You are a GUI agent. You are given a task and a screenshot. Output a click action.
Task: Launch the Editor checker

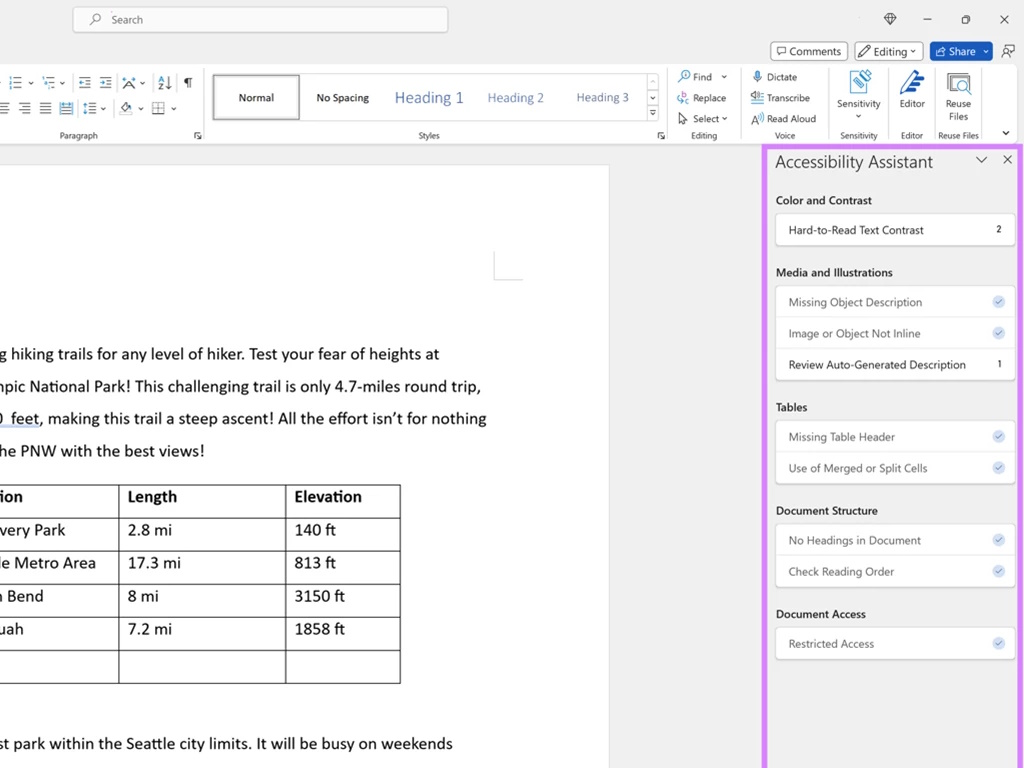[x=912, y=90]
